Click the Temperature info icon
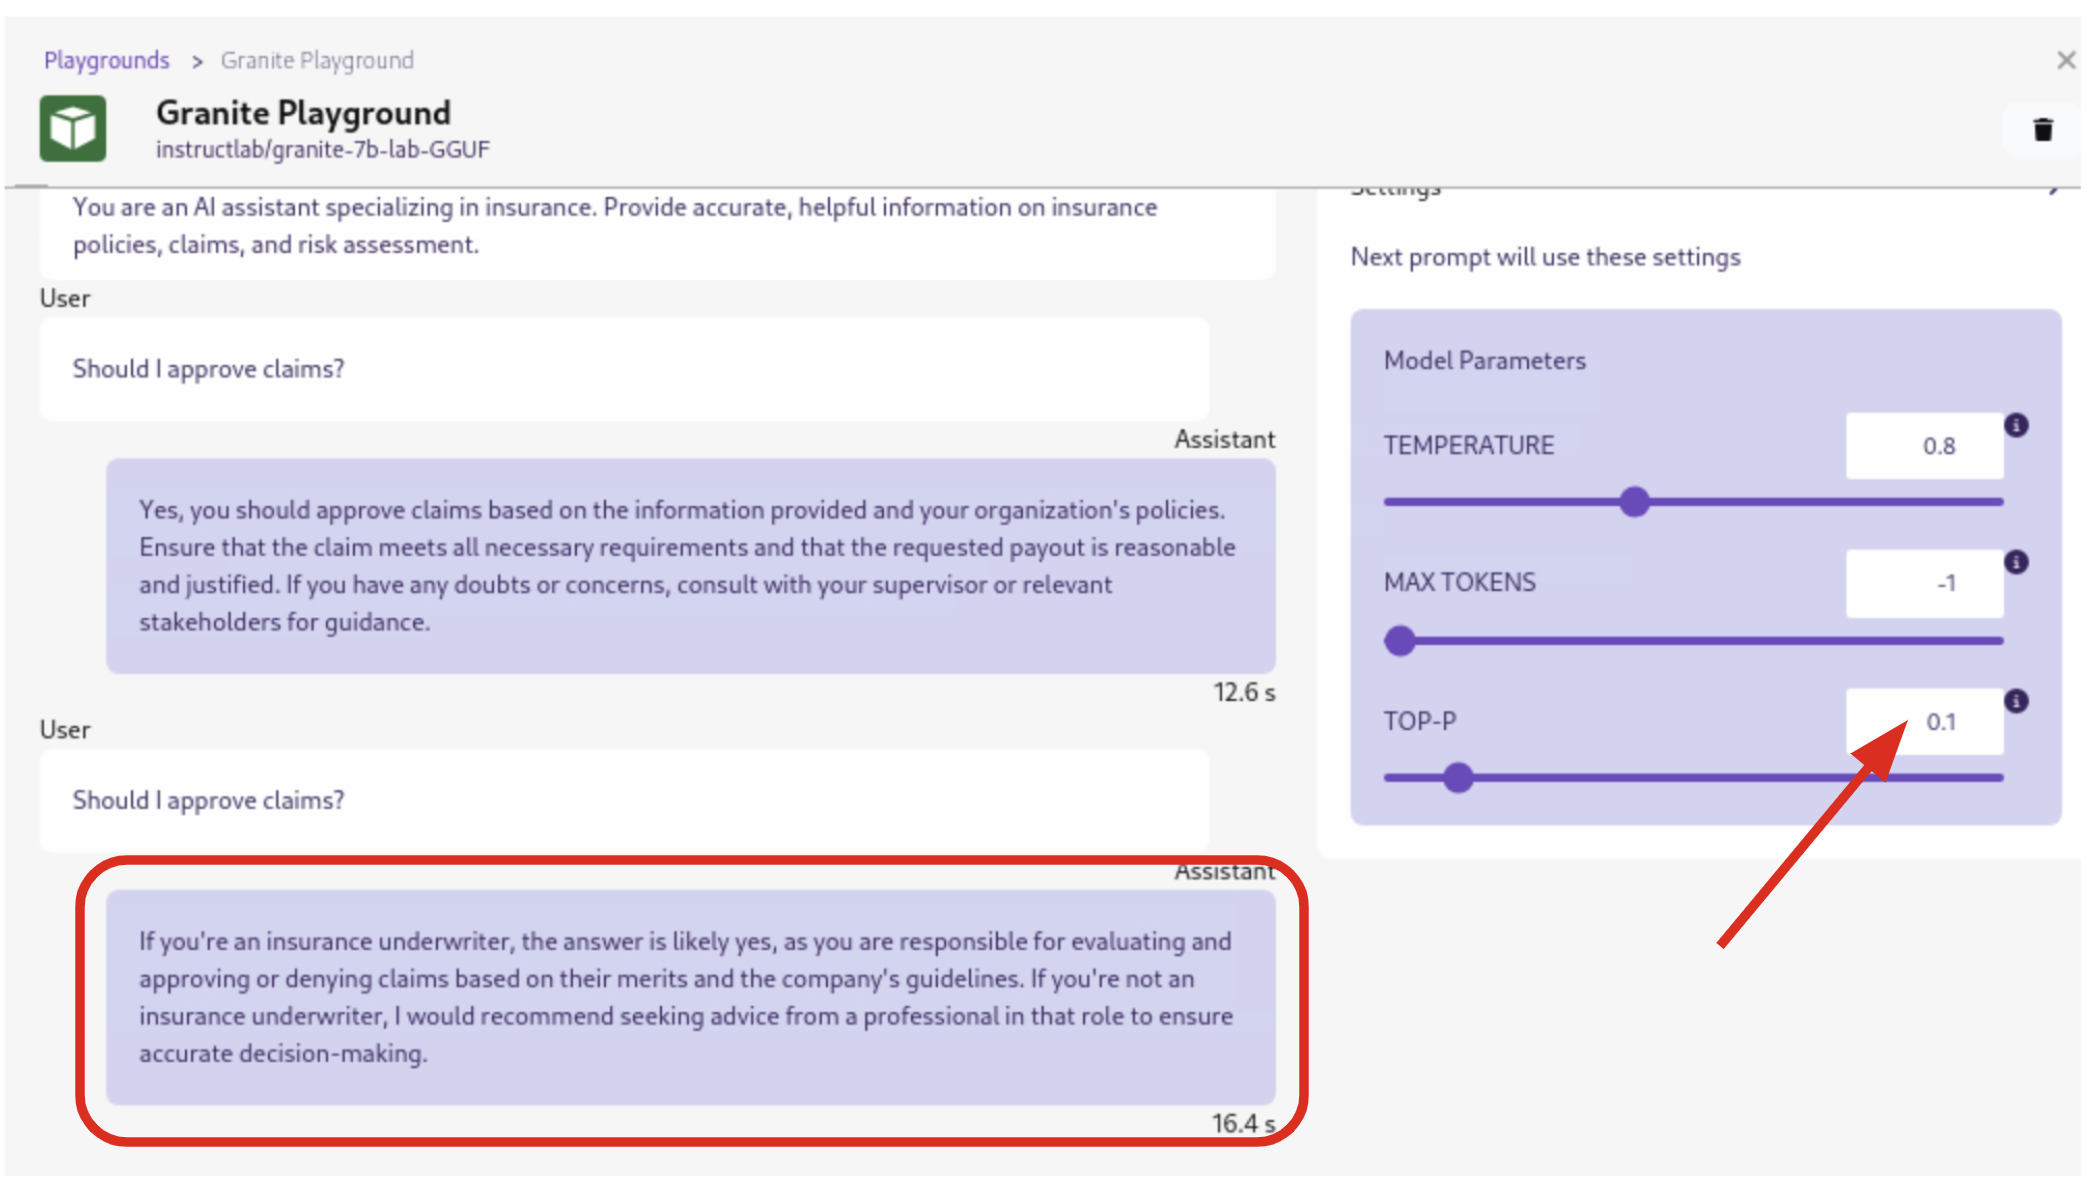The width and height of the screenshot is (2092, 1192). pyautogui.click(x=2017, y=425)
